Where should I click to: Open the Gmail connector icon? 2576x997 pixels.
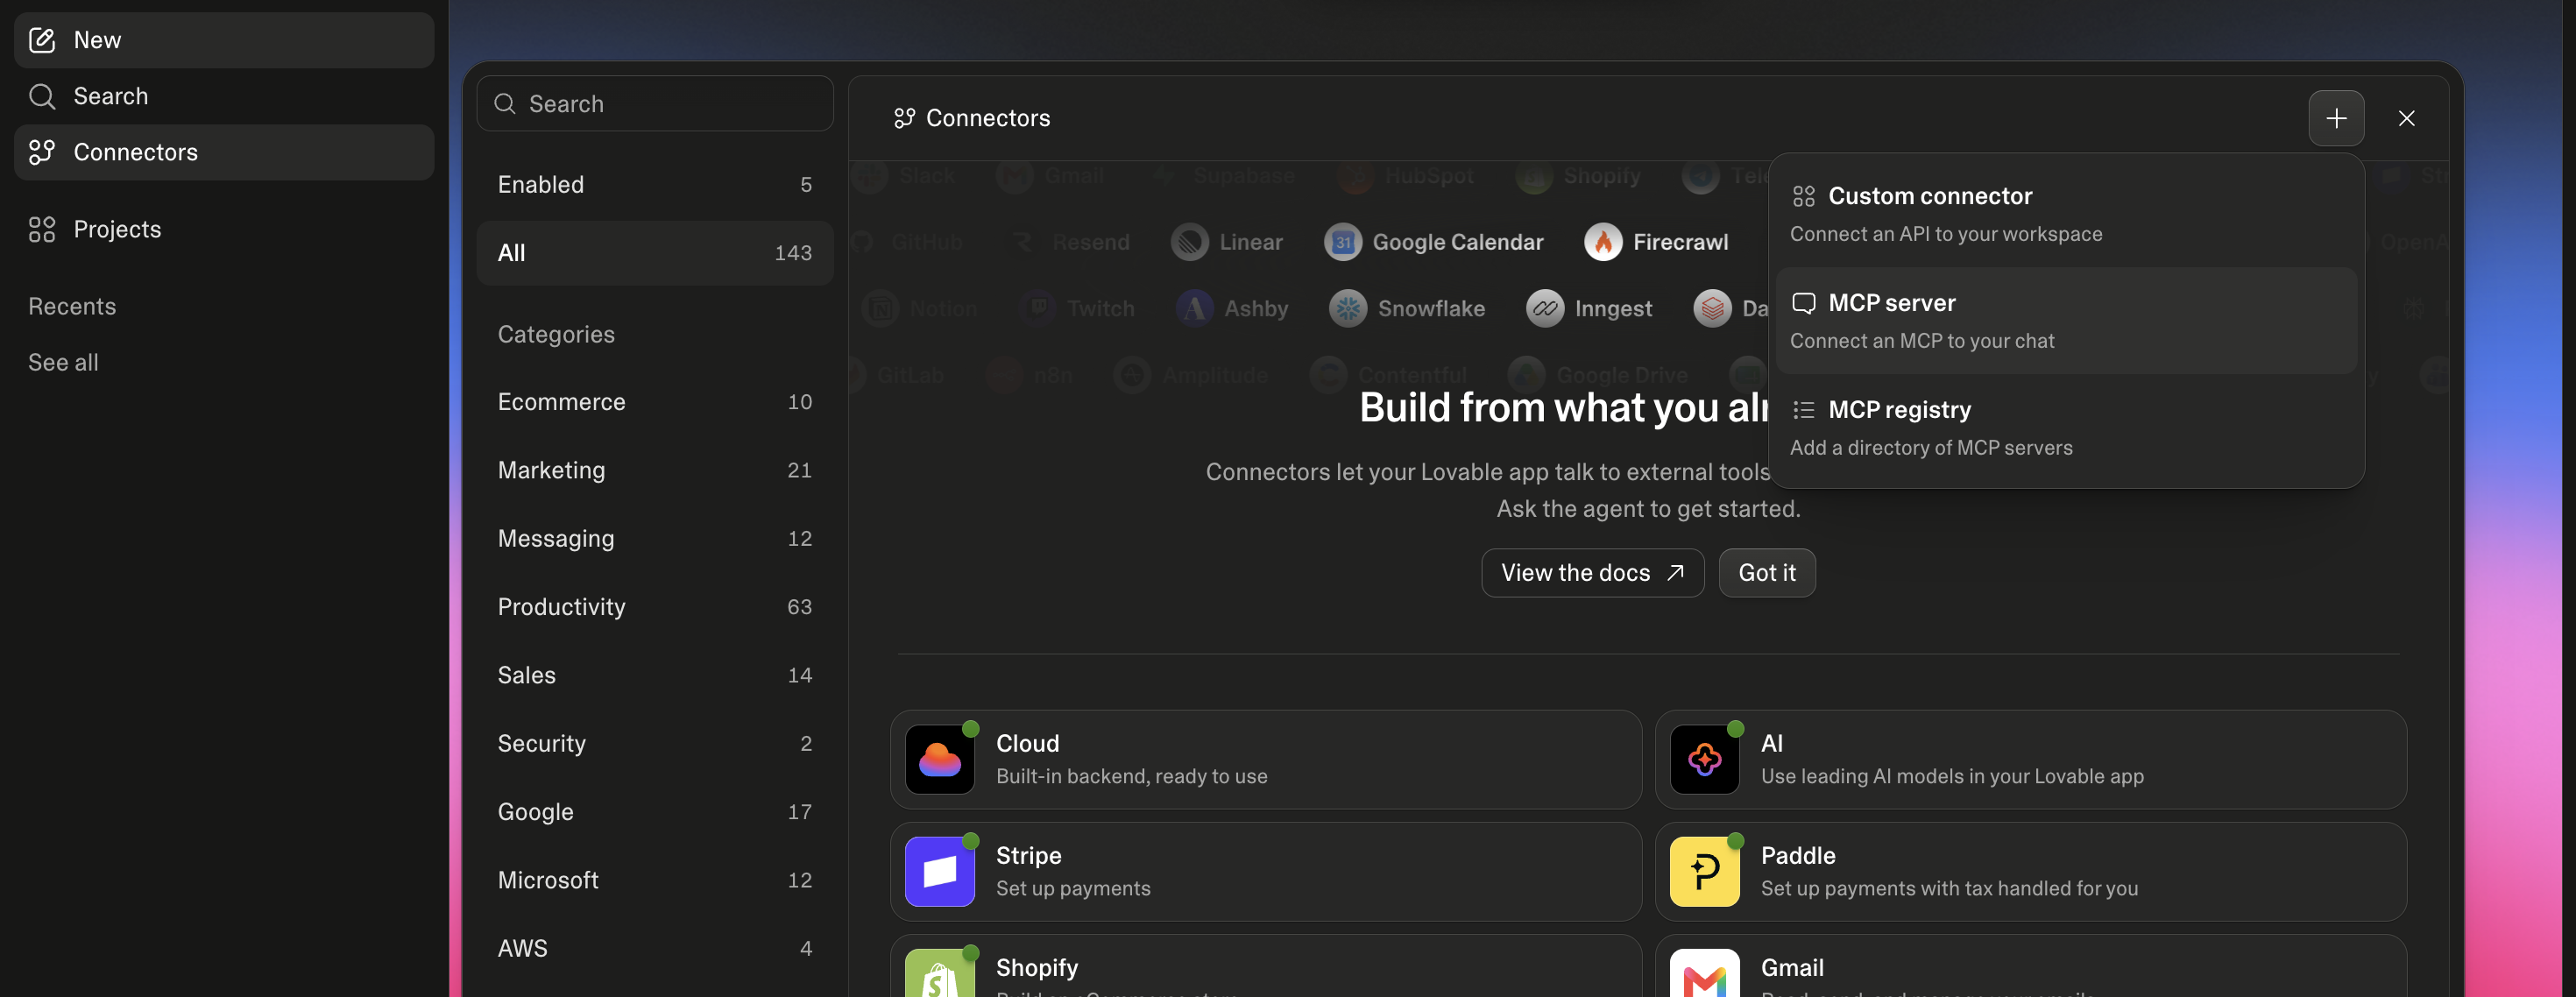pos(1704,973)
